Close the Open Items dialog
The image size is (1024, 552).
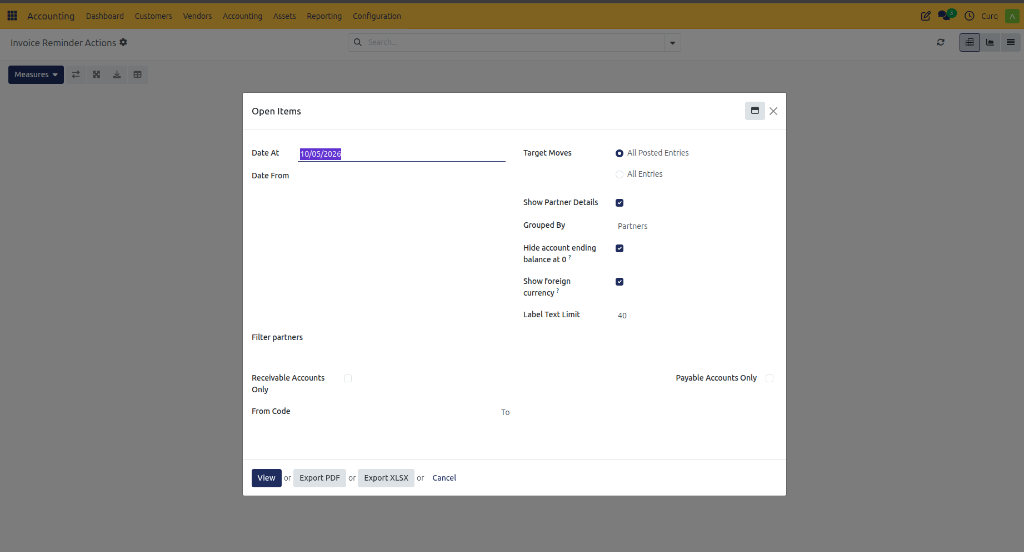[x=773, y=111]
